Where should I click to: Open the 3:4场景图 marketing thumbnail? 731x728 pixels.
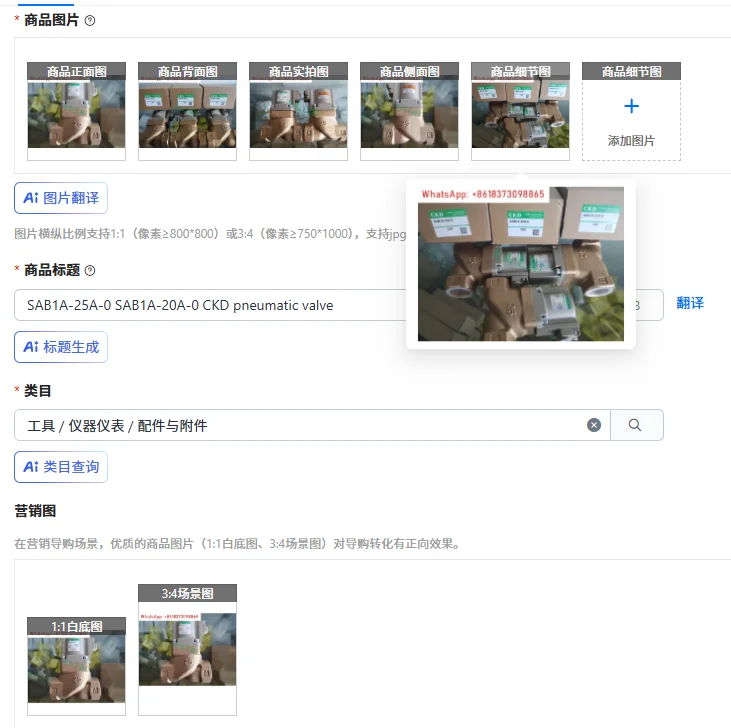tap(187, 650)
